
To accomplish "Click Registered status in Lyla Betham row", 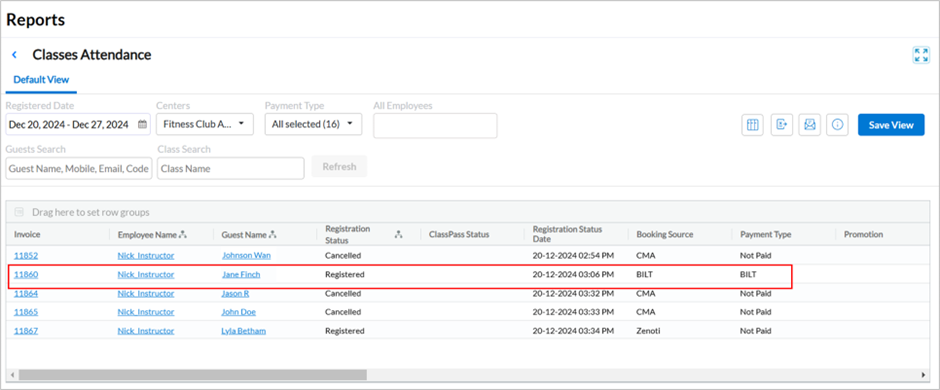I will tap(345, 330).
